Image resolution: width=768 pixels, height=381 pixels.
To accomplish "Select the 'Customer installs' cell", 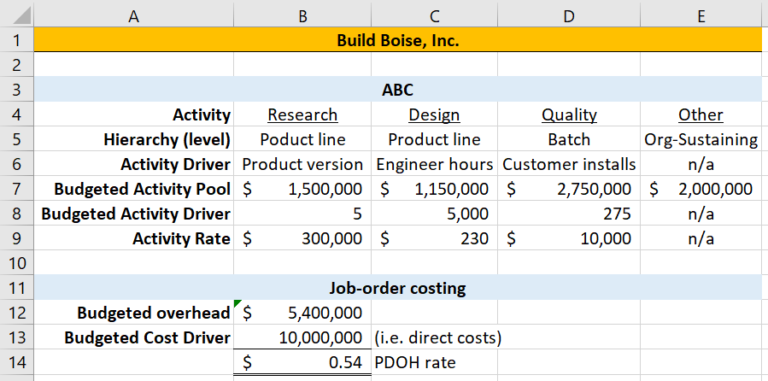I will [569, 164].
